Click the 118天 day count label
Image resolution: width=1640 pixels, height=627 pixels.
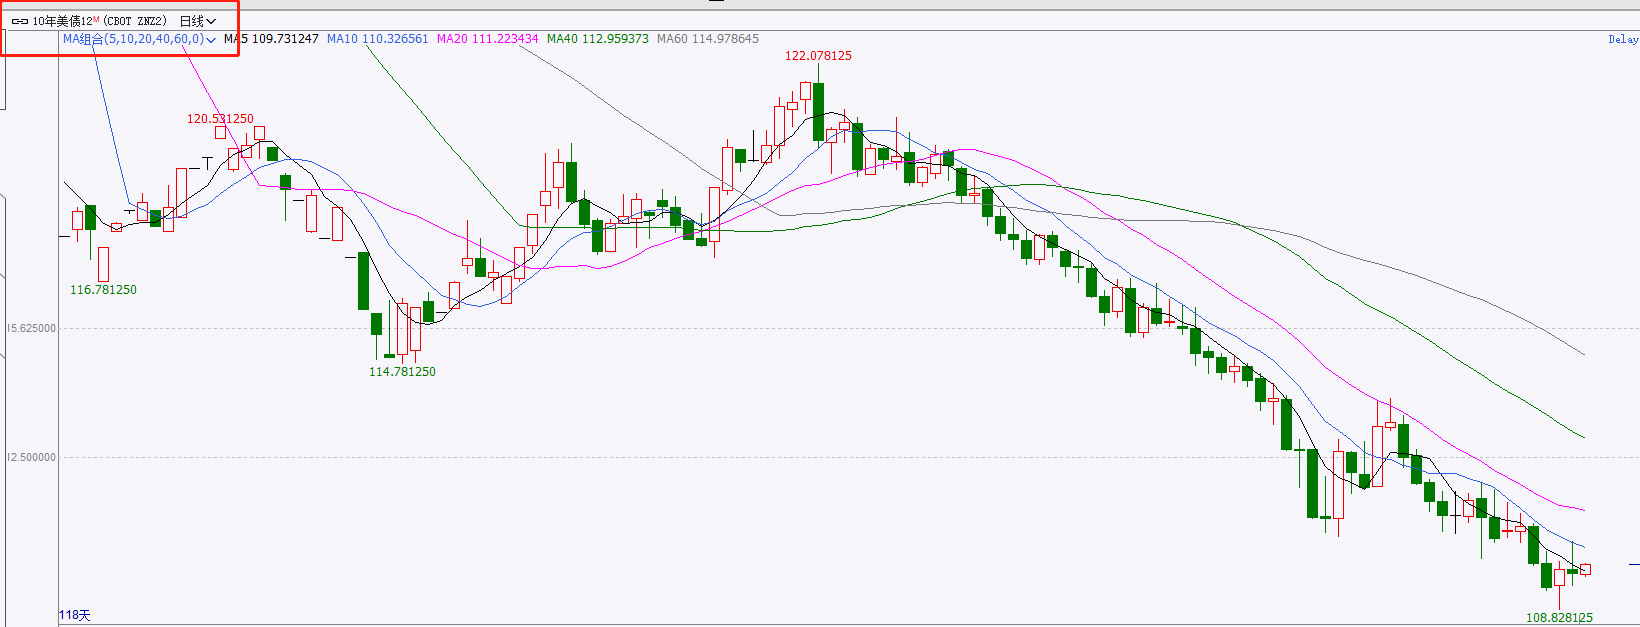tap(75, 615)
